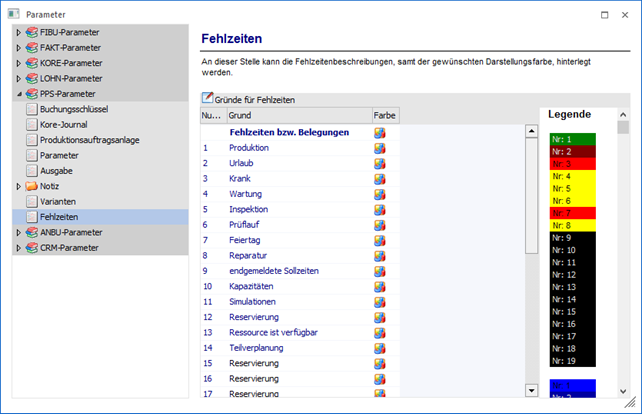
Task: Click the legend panel's scroll down arrow
Action: pos(623,391)
